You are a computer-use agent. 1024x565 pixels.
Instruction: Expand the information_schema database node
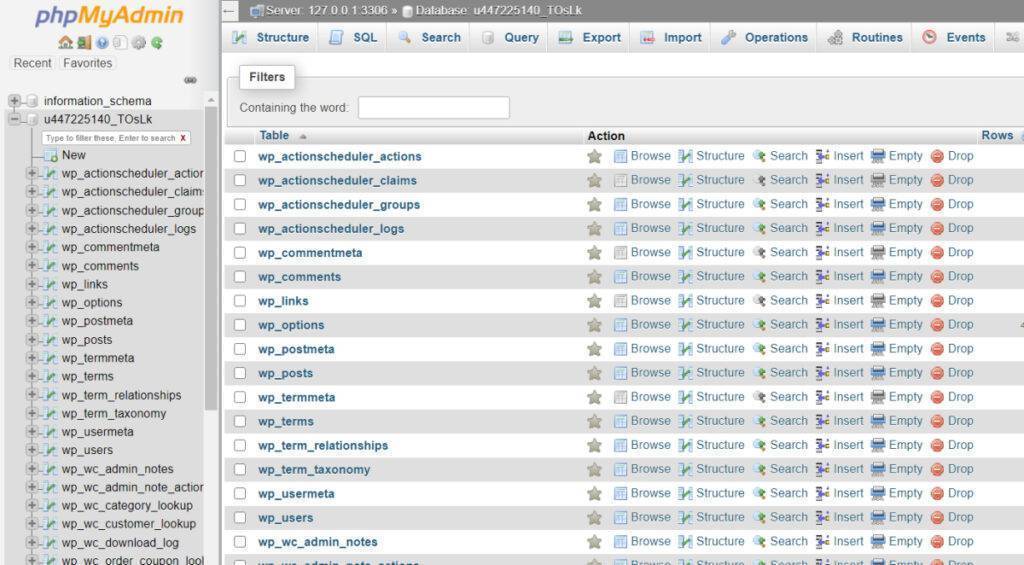14,101
